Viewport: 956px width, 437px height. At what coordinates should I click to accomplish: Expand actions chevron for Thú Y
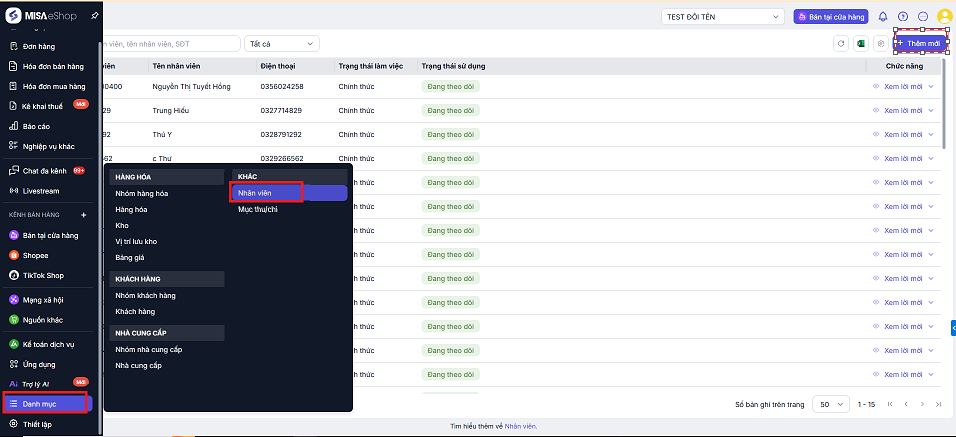pos(931,134)
